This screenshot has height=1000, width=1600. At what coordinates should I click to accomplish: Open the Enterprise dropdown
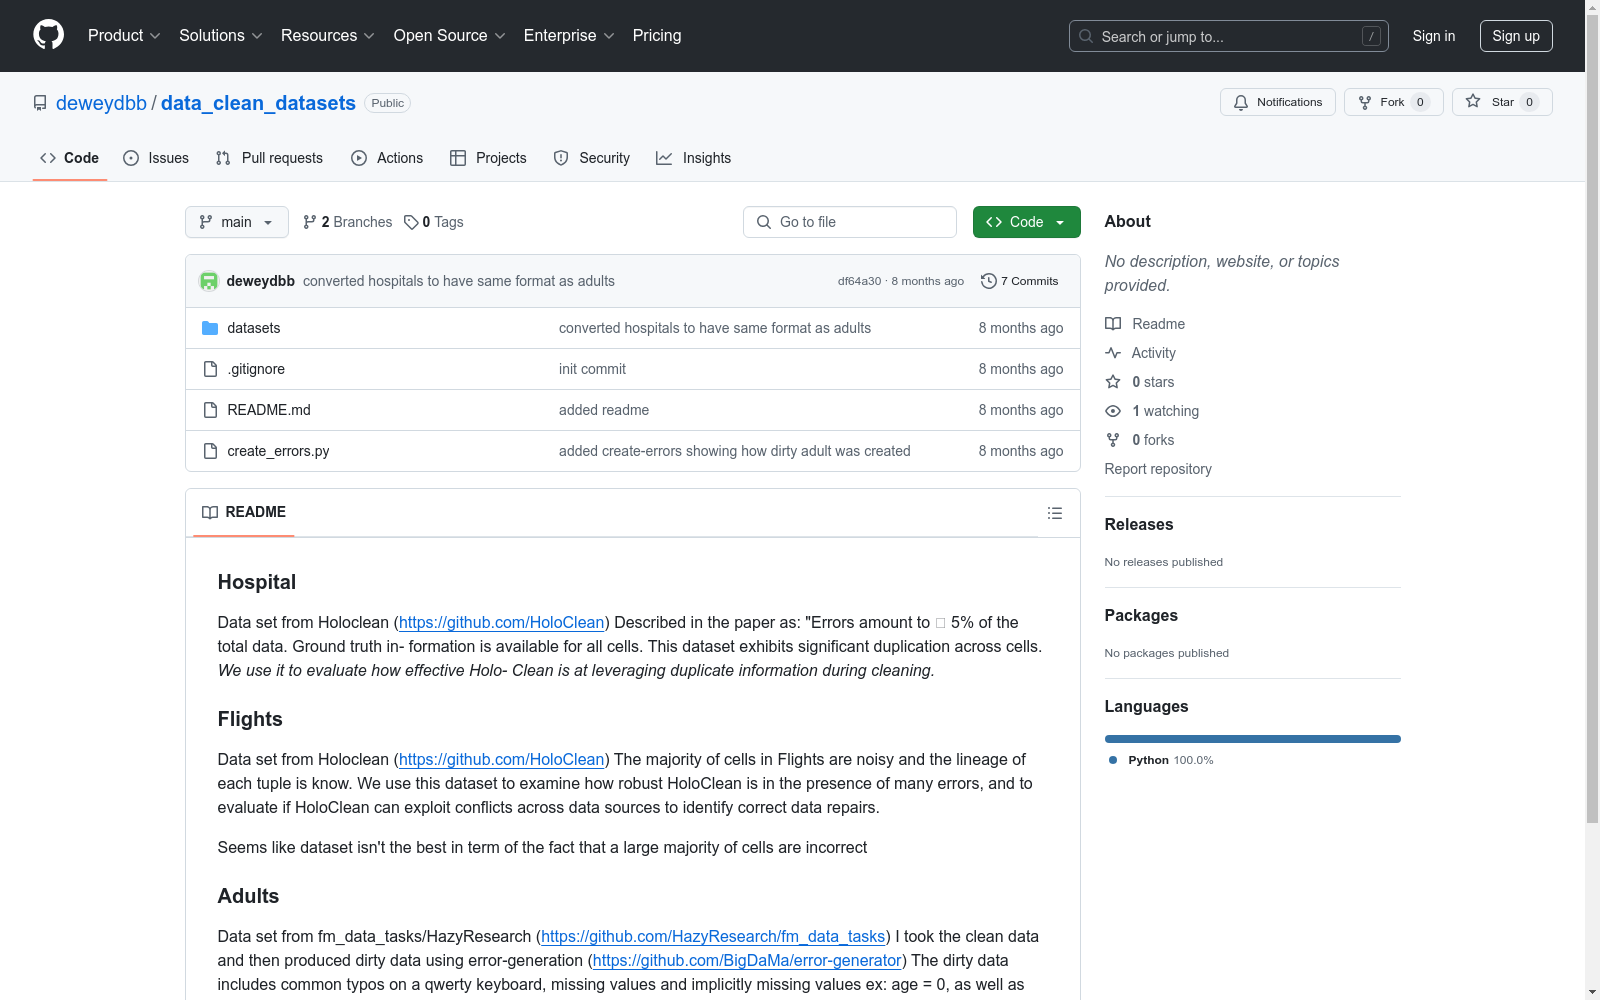coord(569,36)
